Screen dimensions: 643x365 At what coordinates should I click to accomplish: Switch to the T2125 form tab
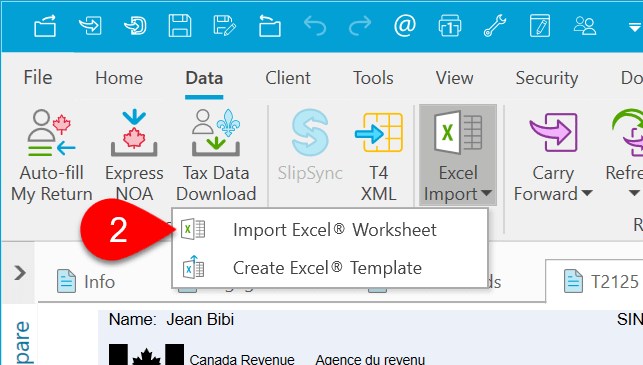click(x=601, y=281)
